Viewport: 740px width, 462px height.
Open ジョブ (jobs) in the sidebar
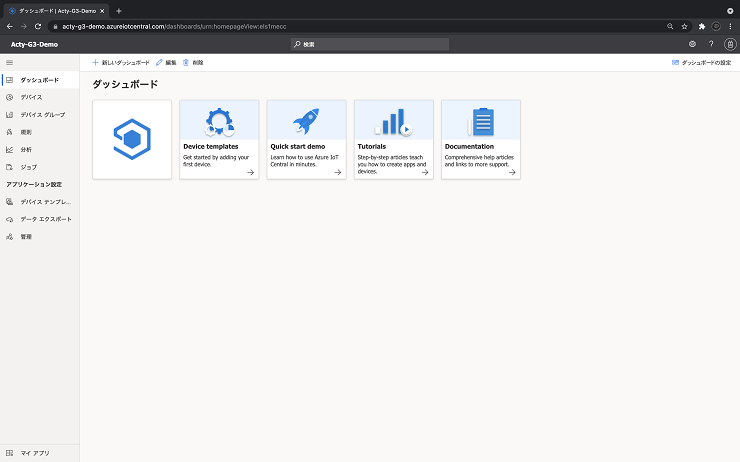(40, 167)
